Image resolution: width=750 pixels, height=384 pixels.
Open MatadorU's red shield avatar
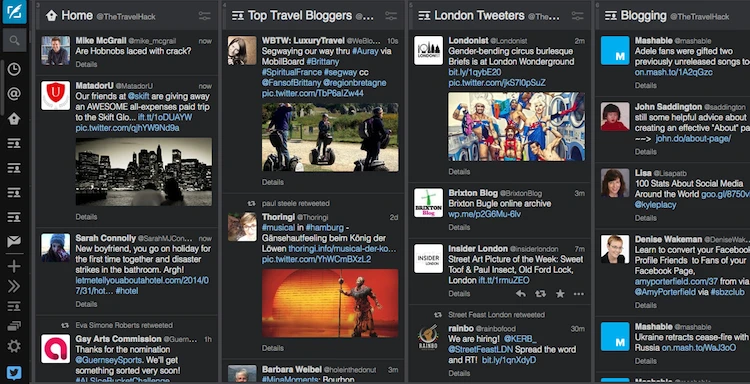tap(55, 95)
